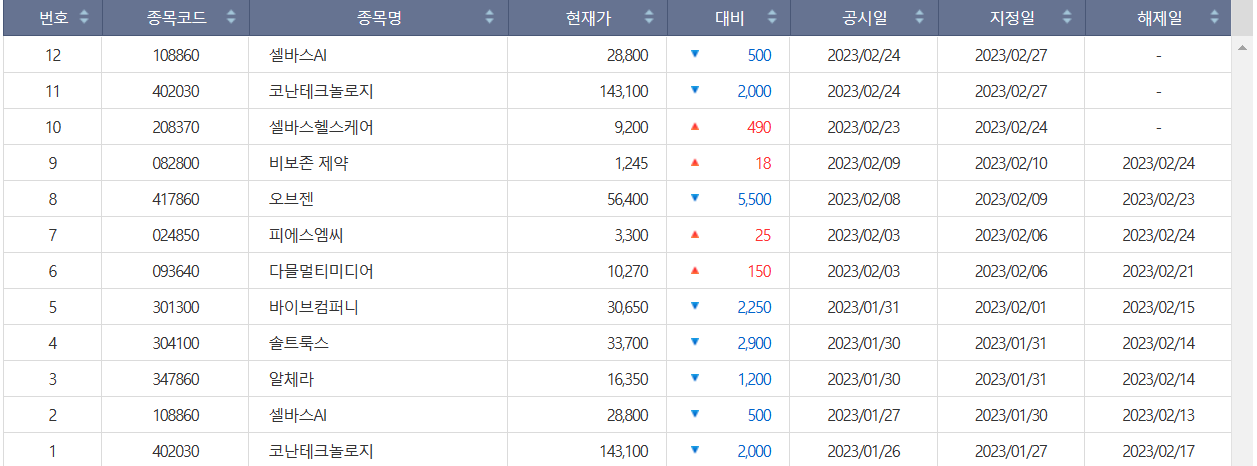Image resolution: width=1257 pixels, height=466 pixels.
Task: Click 해제일 date 2023/02/13 in row 2
Action: pyautogui.click(x=1158, y=415)
